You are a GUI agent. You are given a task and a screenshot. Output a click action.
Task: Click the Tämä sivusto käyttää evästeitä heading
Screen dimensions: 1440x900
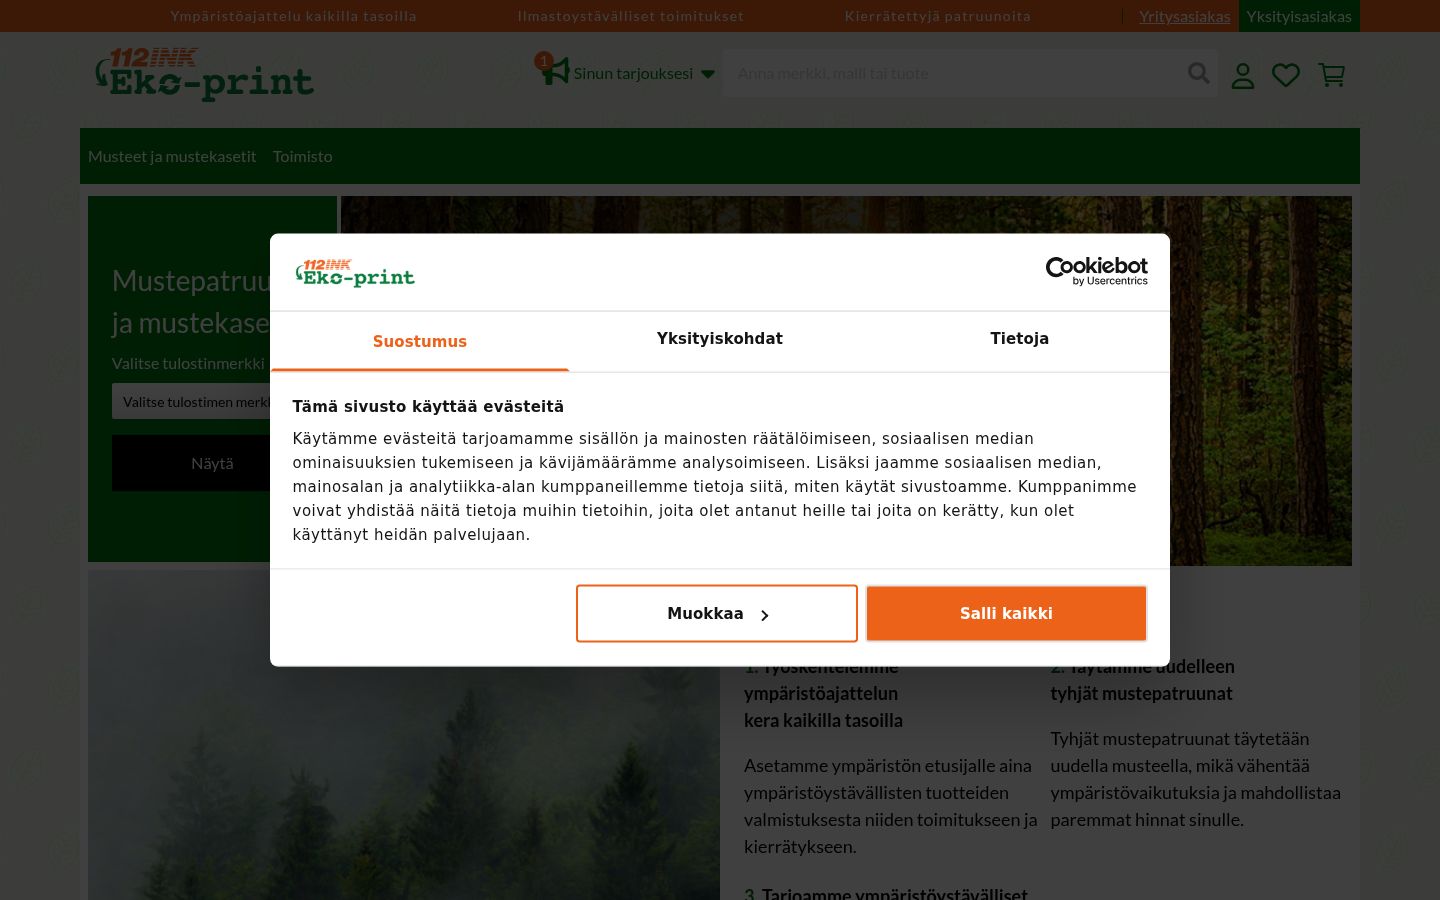click(428, 406)
